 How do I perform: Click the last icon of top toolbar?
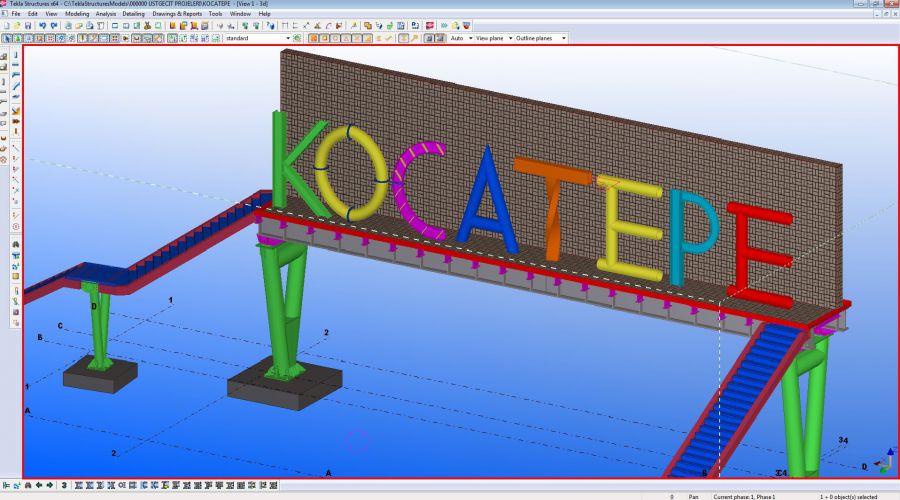point(466,26)
